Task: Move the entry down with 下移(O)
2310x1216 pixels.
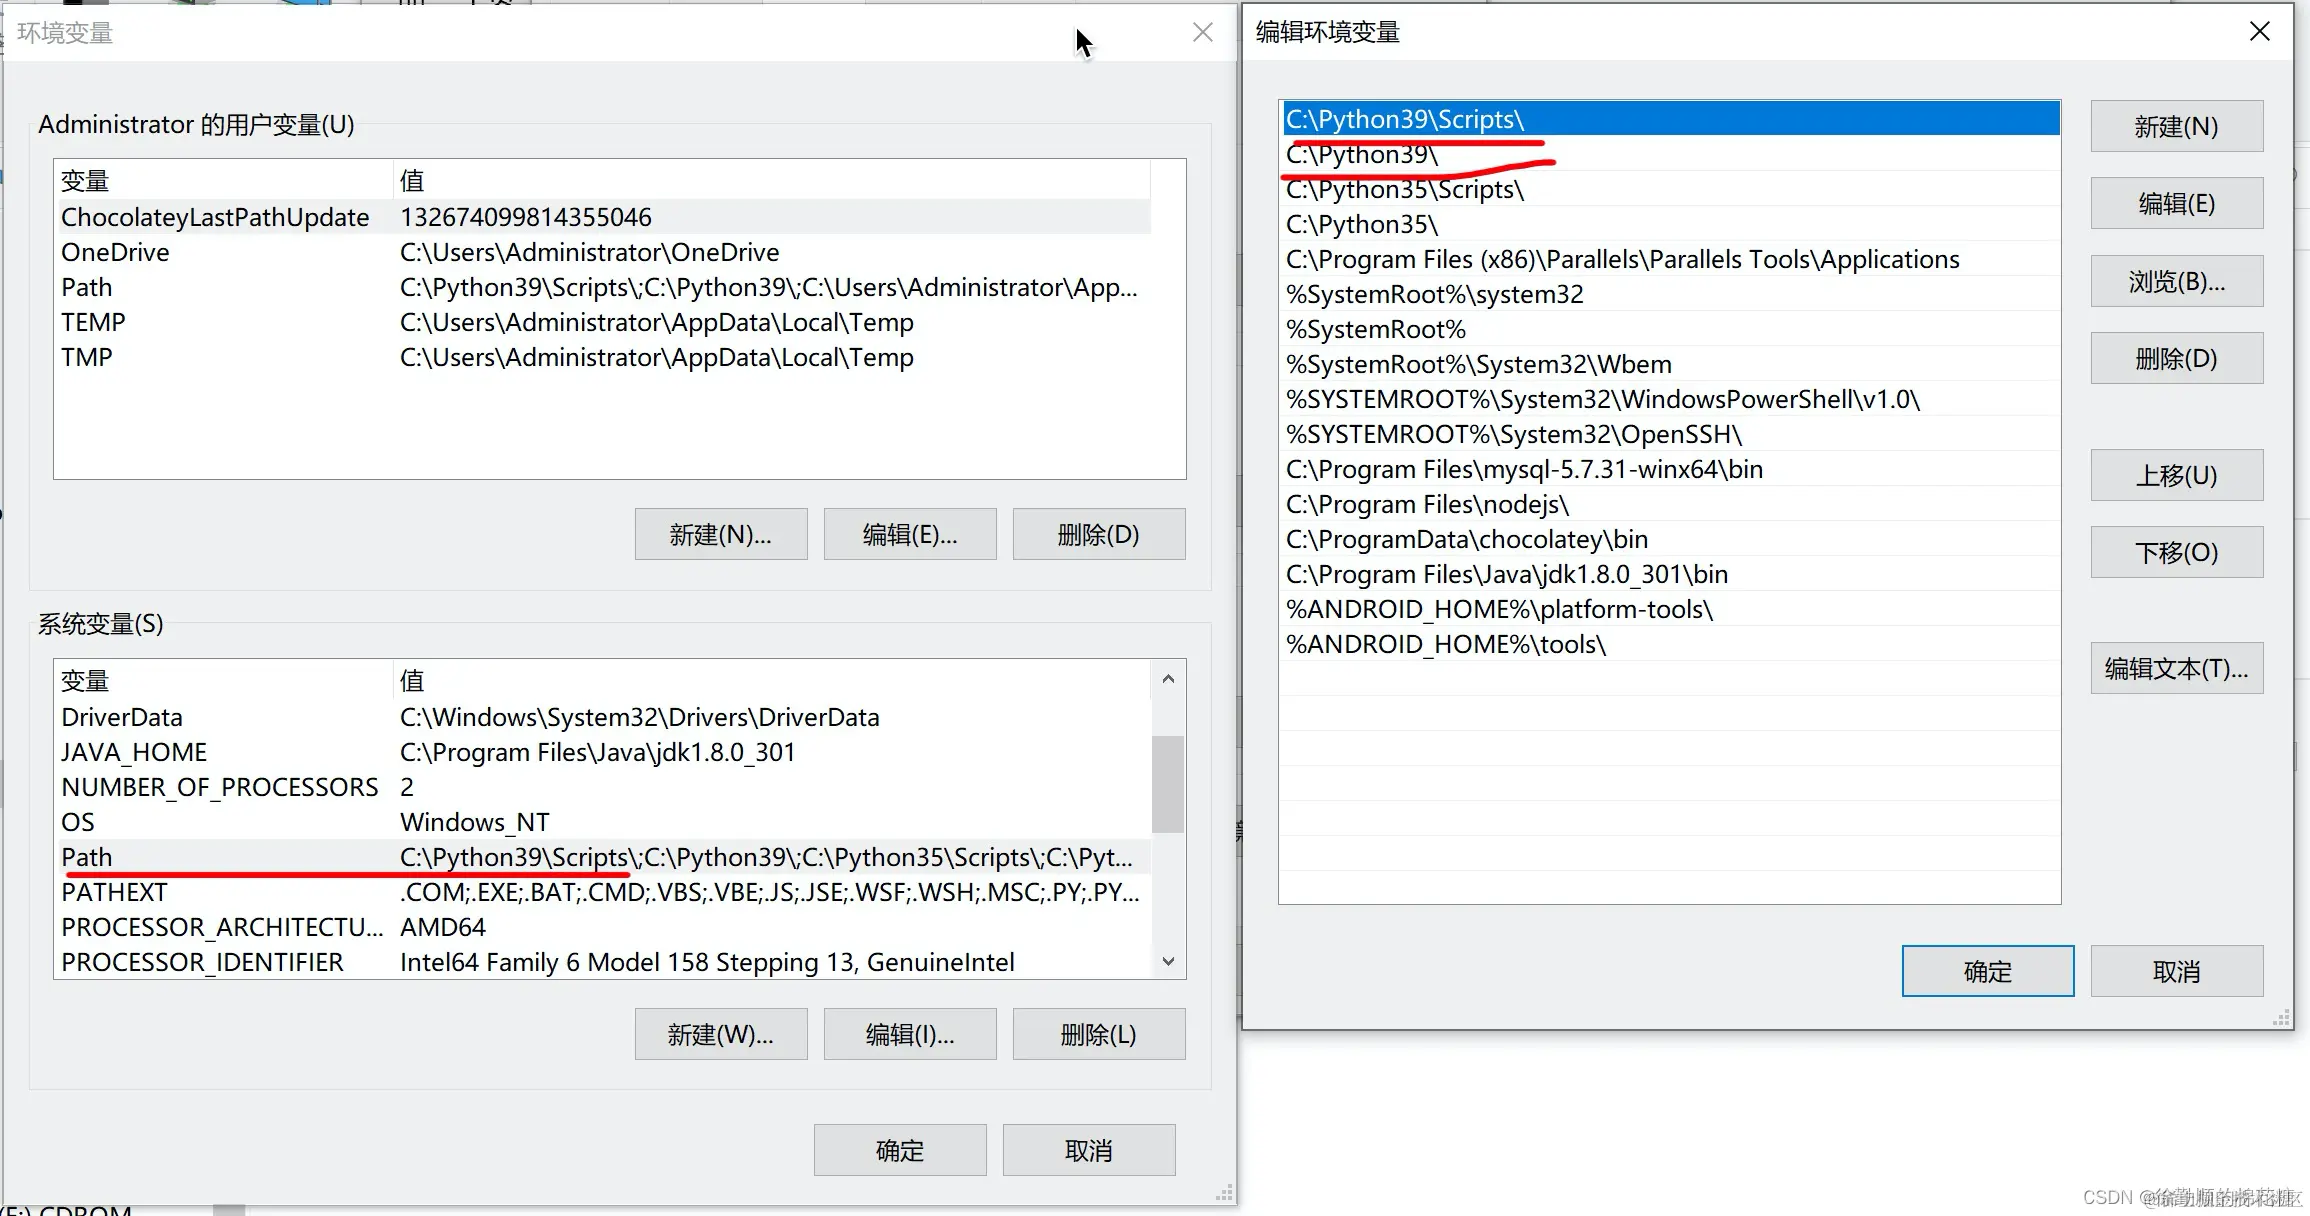Action: (2176, 553)
